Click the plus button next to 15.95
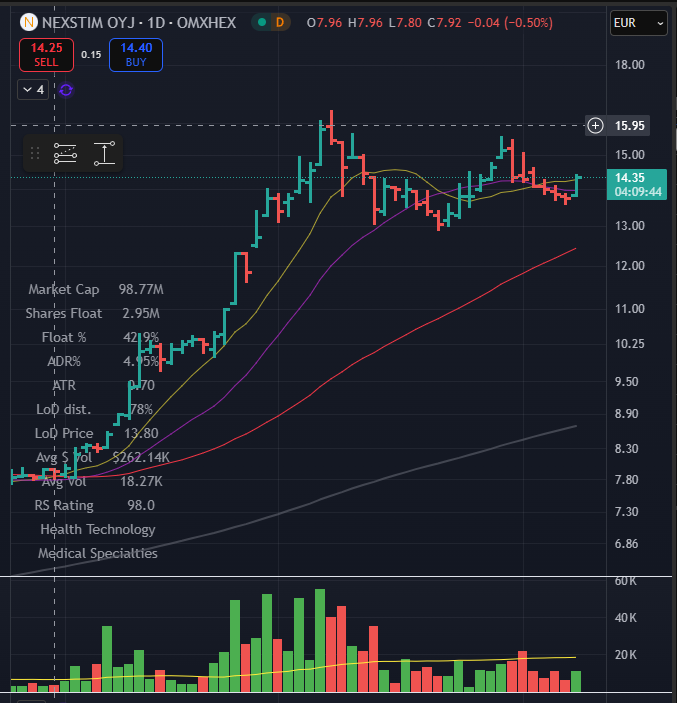 [595, 126]
